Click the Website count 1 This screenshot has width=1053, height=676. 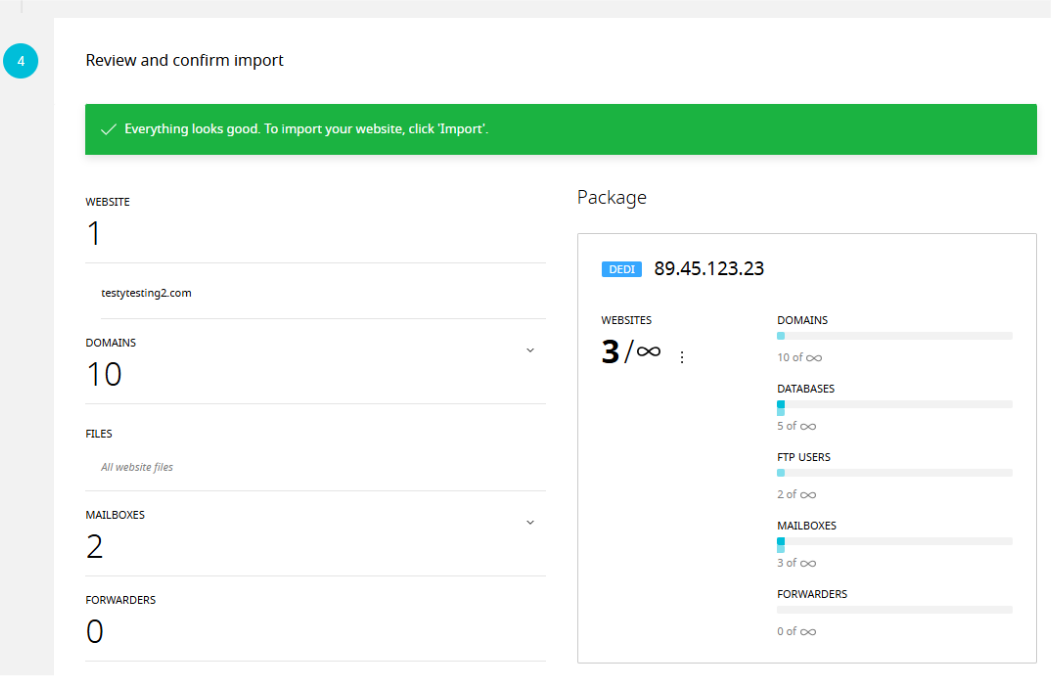93,234
